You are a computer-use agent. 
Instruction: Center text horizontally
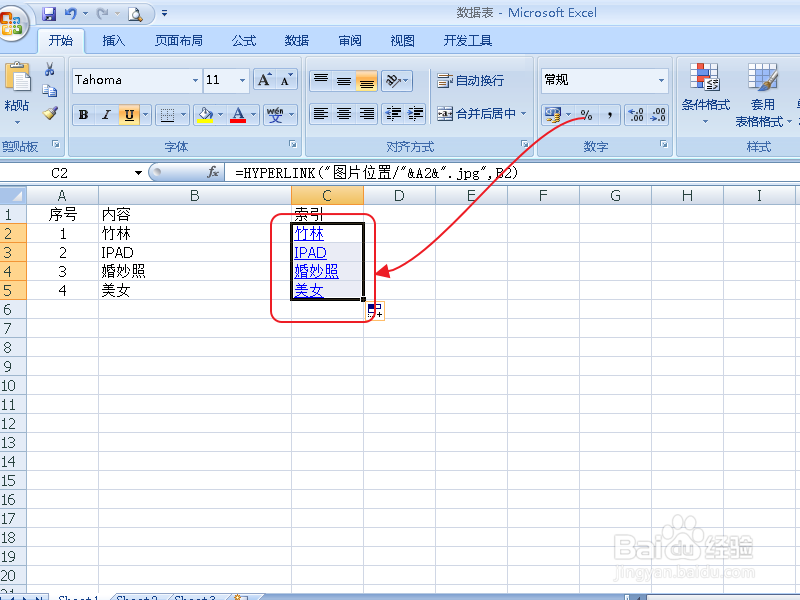pos(344,113)
